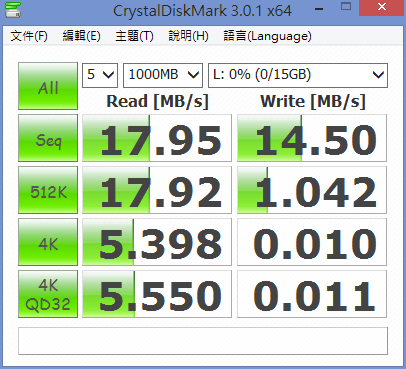This screenshot has width=406, height=369.
Task: Open the 主題(T) theme menu
Action: [x=134, y=36]
